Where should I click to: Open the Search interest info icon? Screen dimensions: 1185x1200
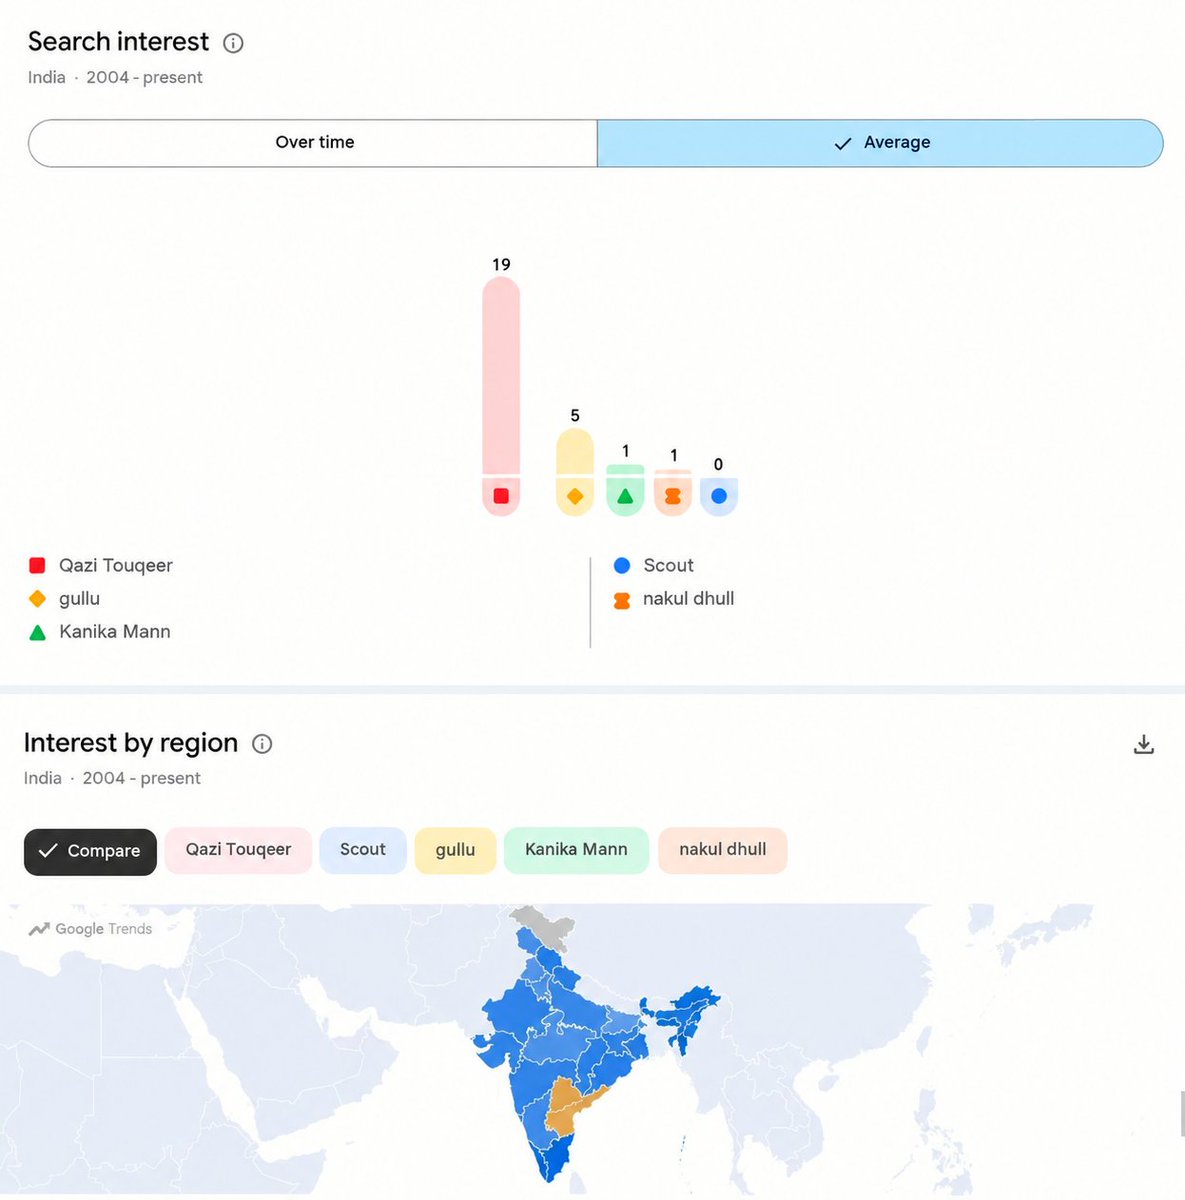233,43
